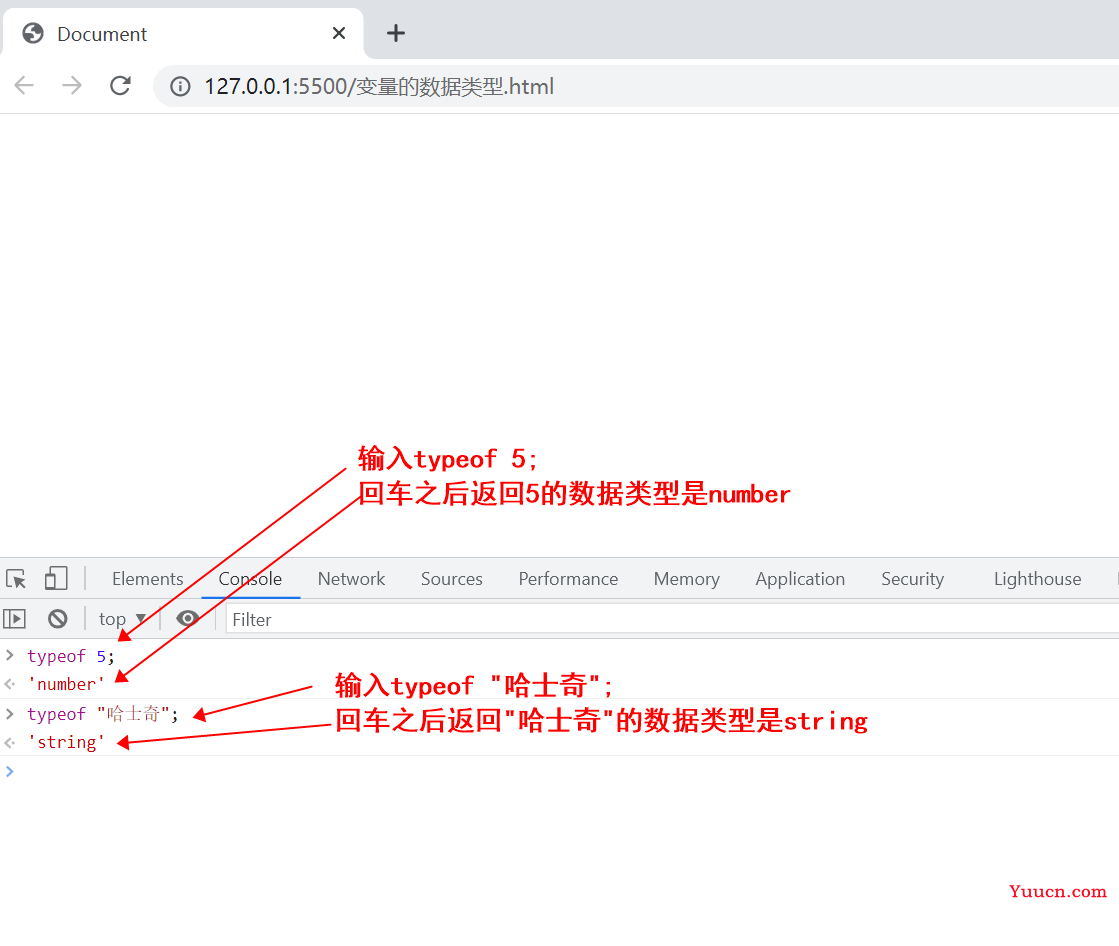Reload the page with the refresh icon
The height and width of the screenshot is (946, 1119).
pos(120,86)
